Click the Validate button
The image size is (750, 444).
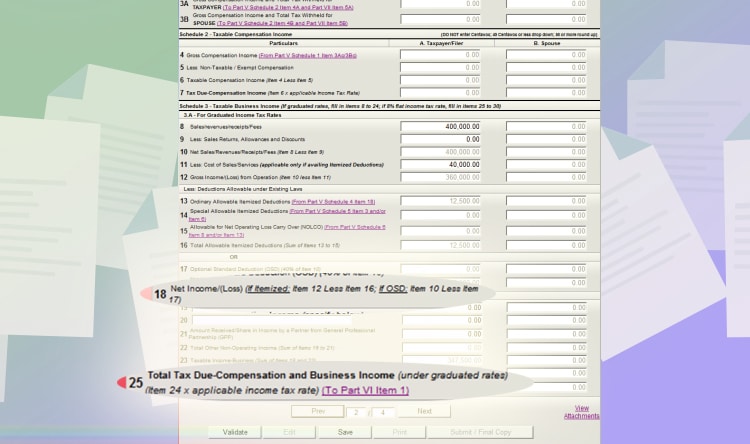tap(234, 432)
